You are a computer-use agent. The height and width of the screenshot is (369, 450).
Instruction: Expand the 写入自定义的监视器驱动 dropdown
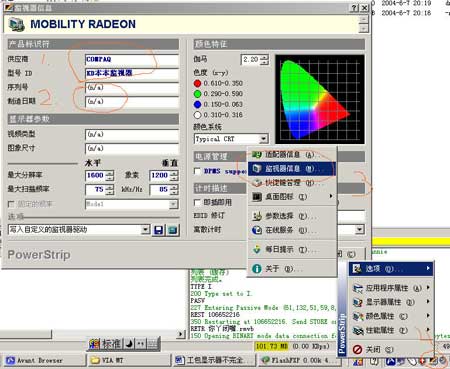[145, 230]
